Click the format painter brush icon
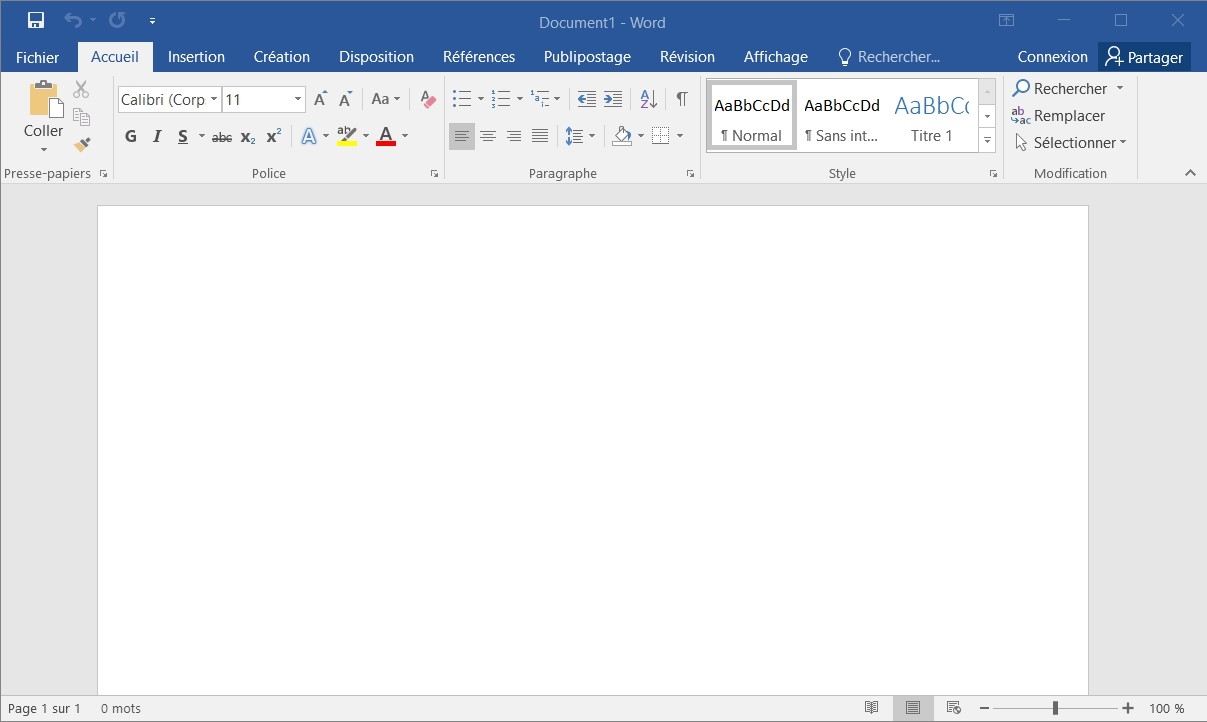1207x722 pixels. point(82,145)
